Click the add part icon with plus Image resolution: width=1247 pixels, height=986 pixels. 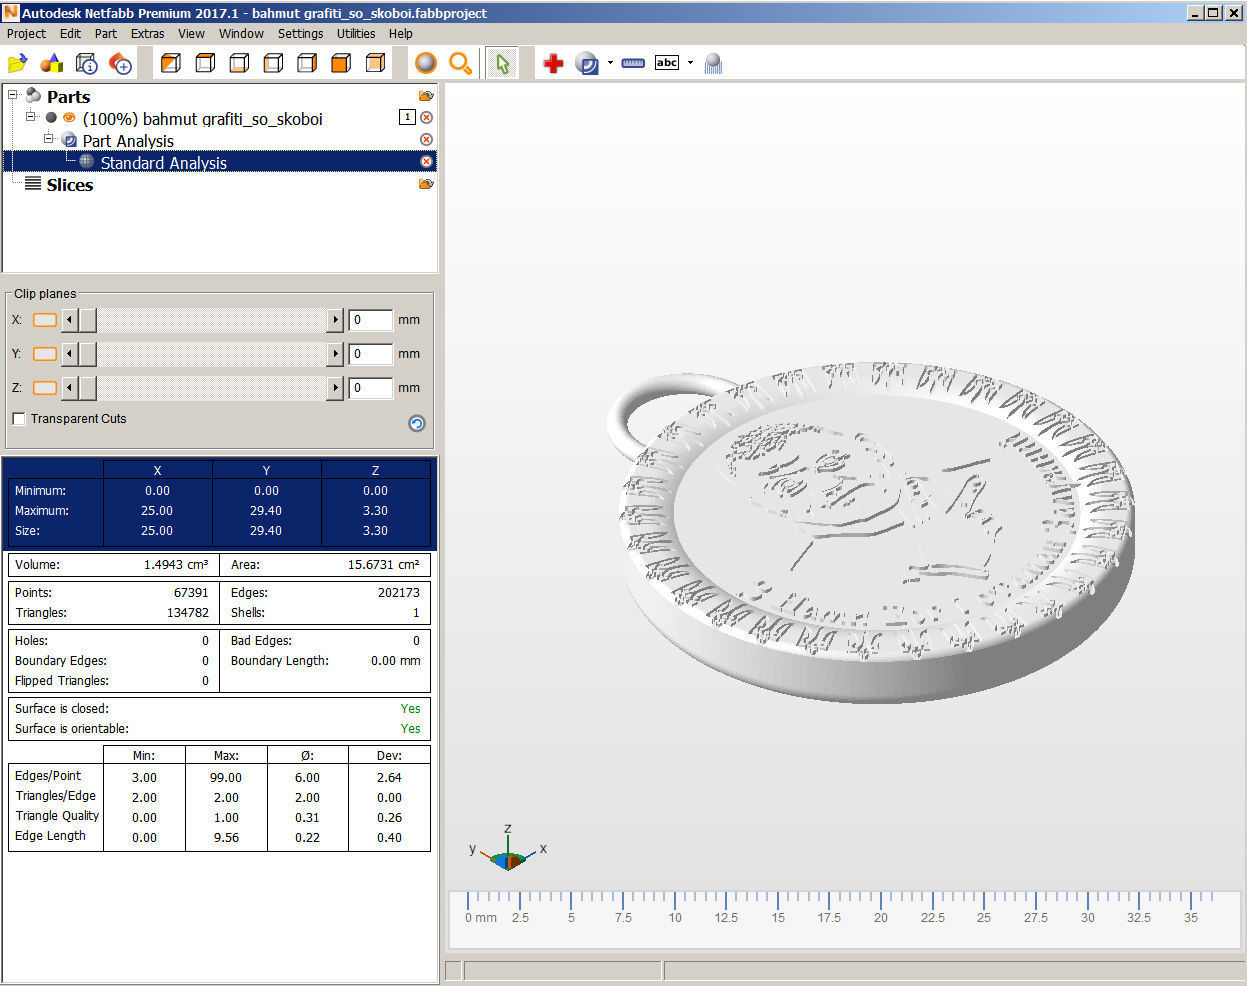120,64
